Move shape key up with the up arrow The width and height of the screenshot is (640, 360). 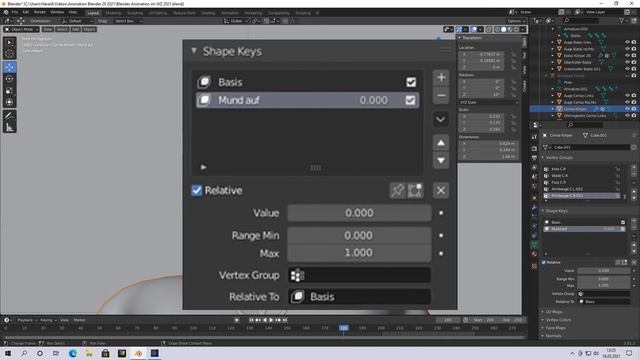(x=441, y=143)
